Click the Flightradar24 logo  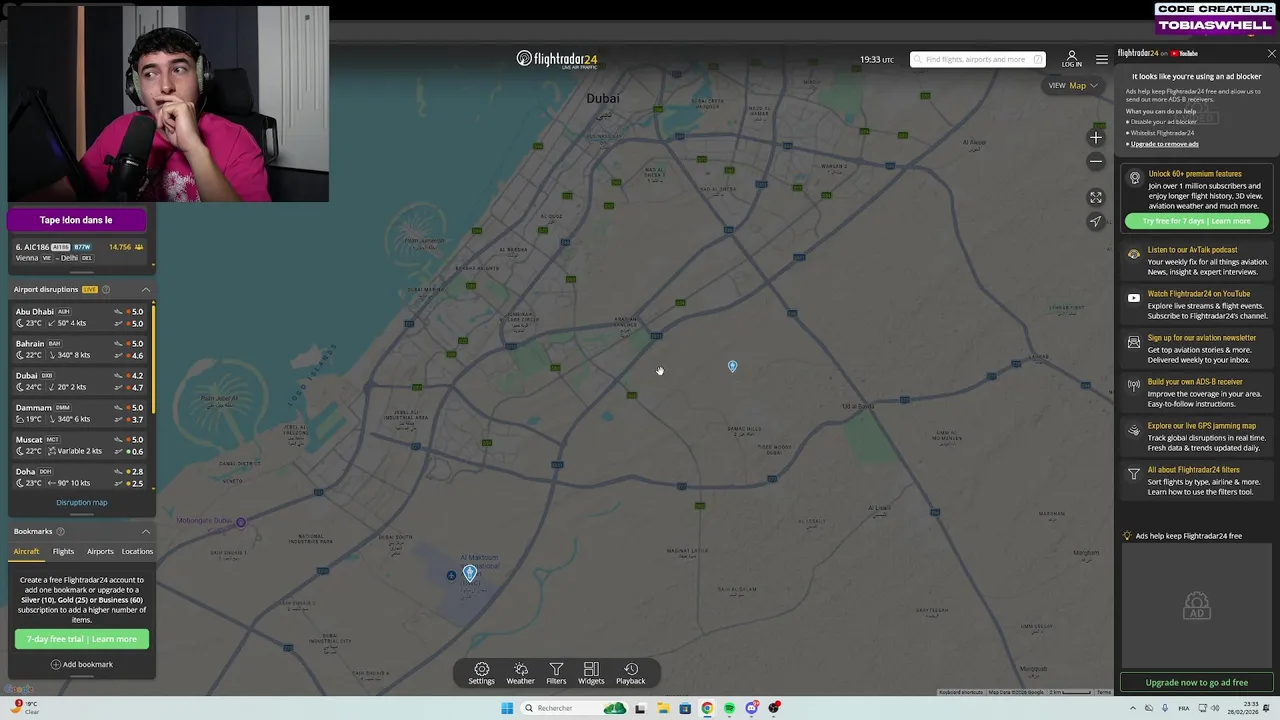(x=557, y=59)
